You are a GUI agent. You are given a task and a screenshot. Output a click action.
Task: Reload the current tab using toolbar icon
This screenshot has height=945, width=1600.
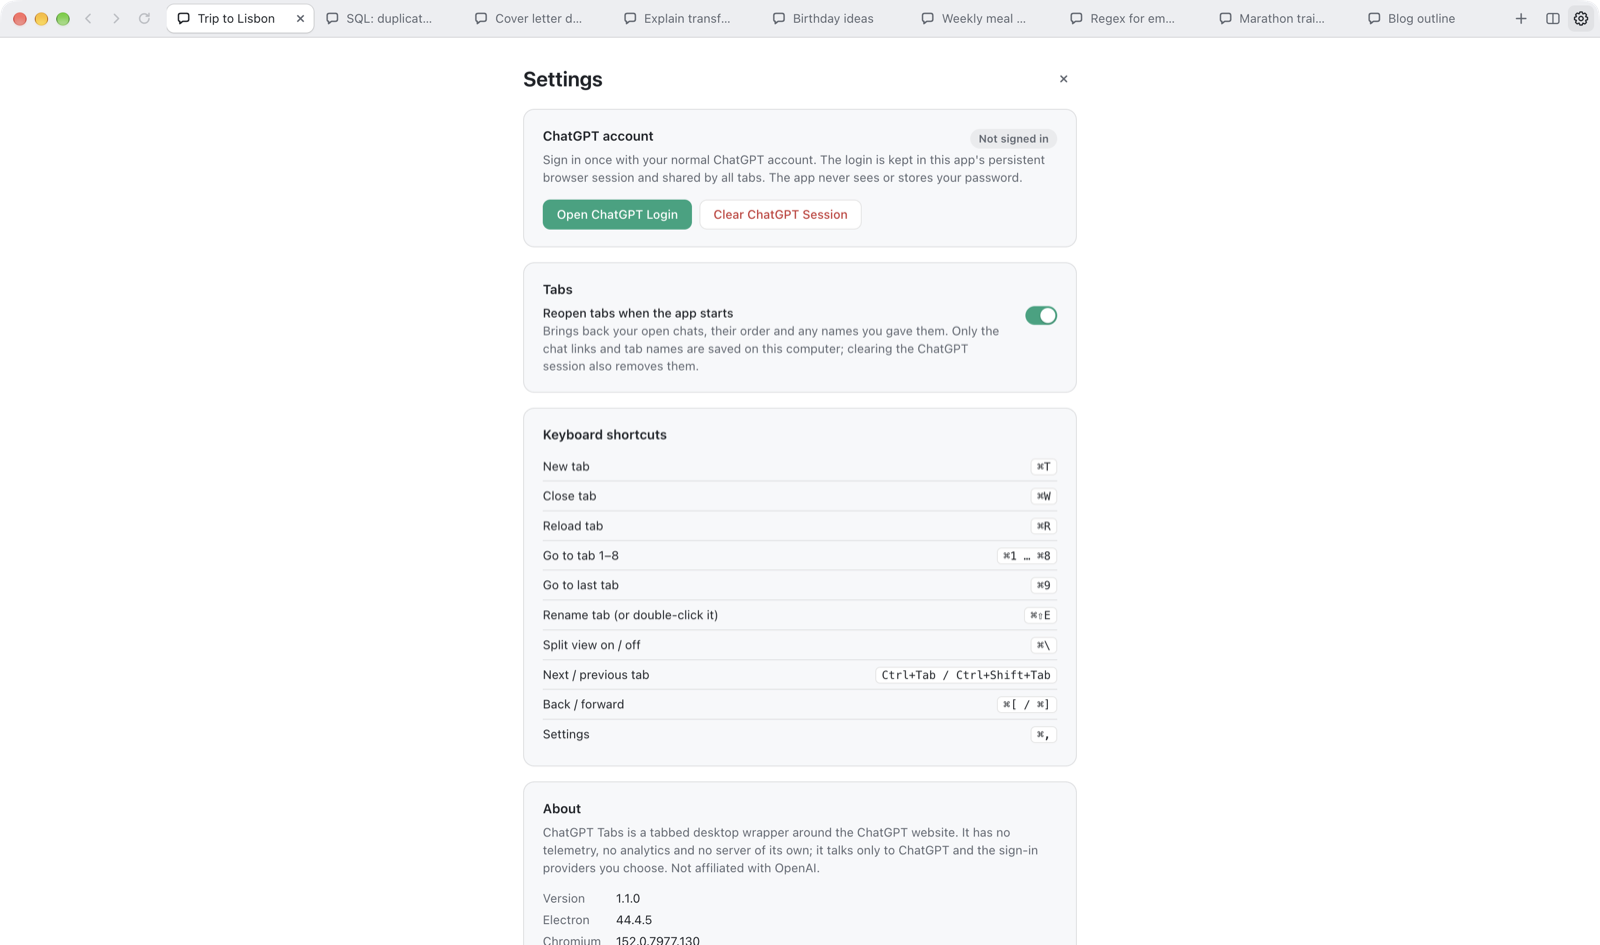point(145,19)
